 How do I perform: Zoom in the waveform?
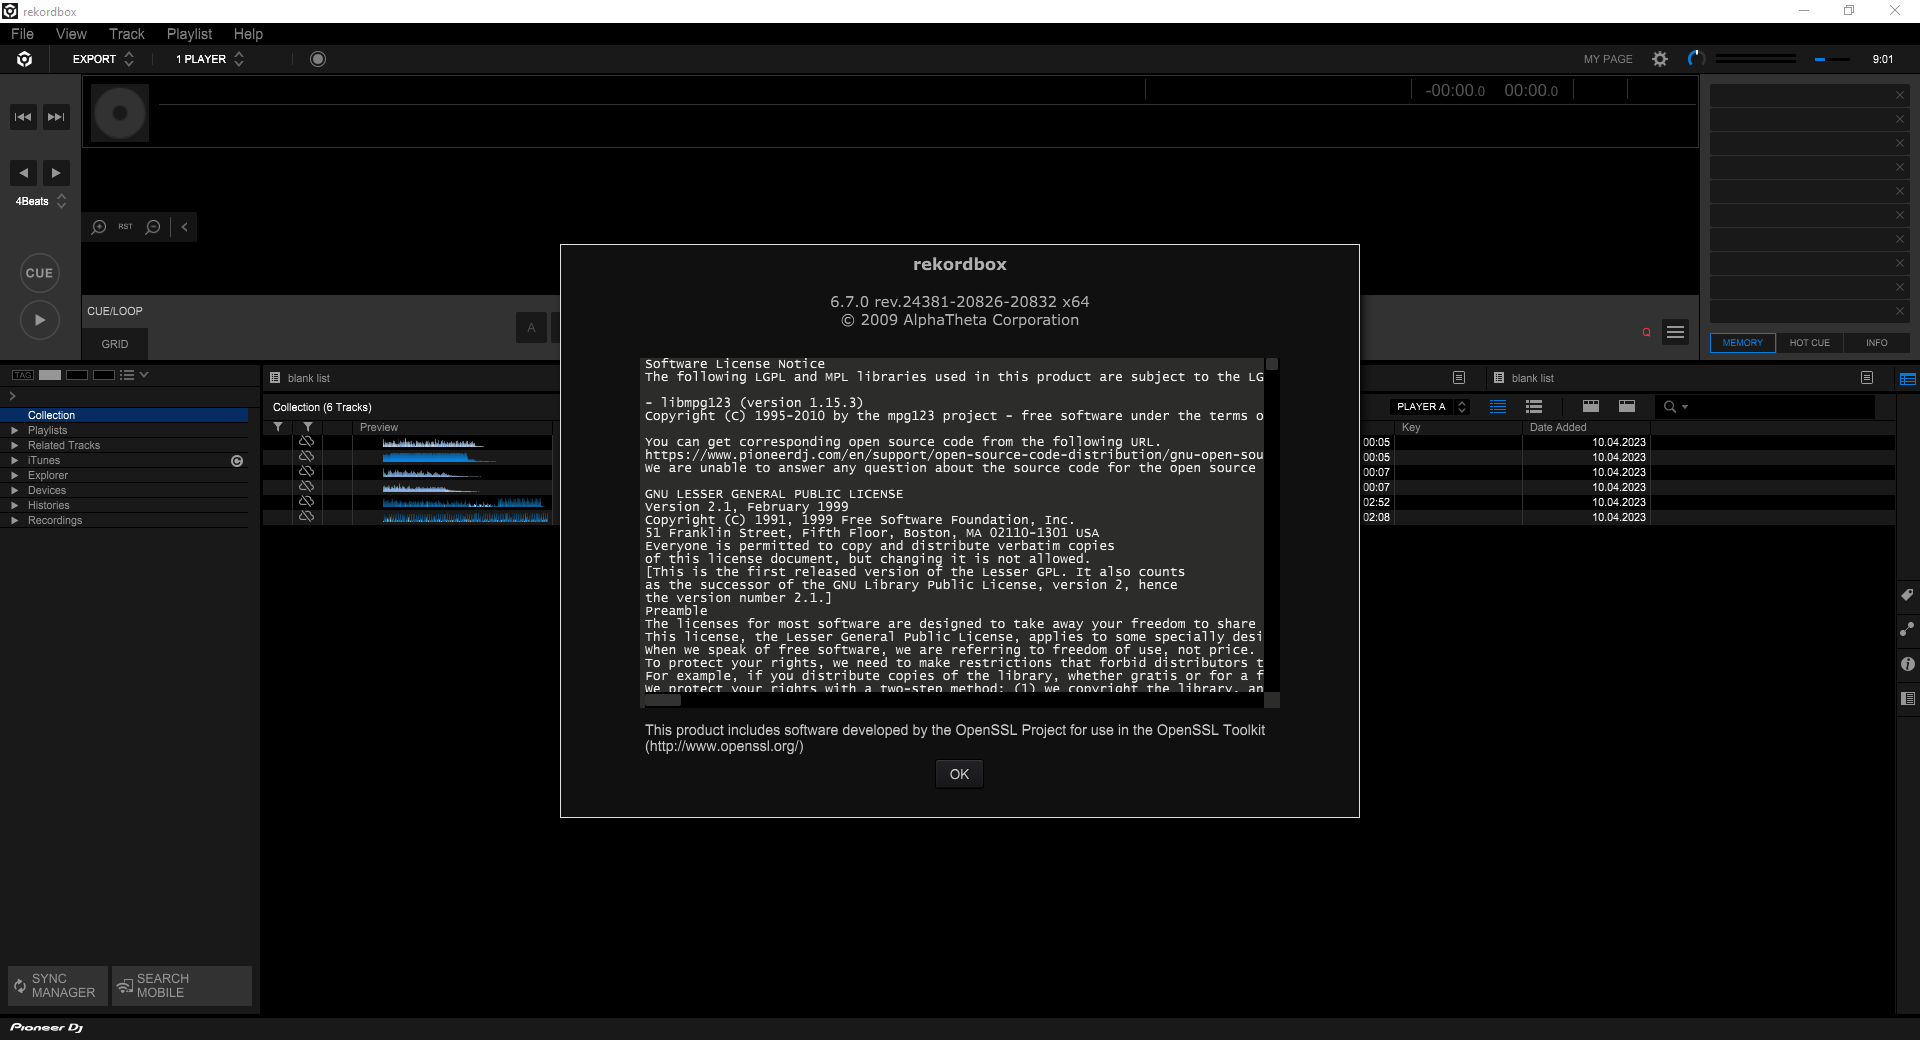point(99,227)
